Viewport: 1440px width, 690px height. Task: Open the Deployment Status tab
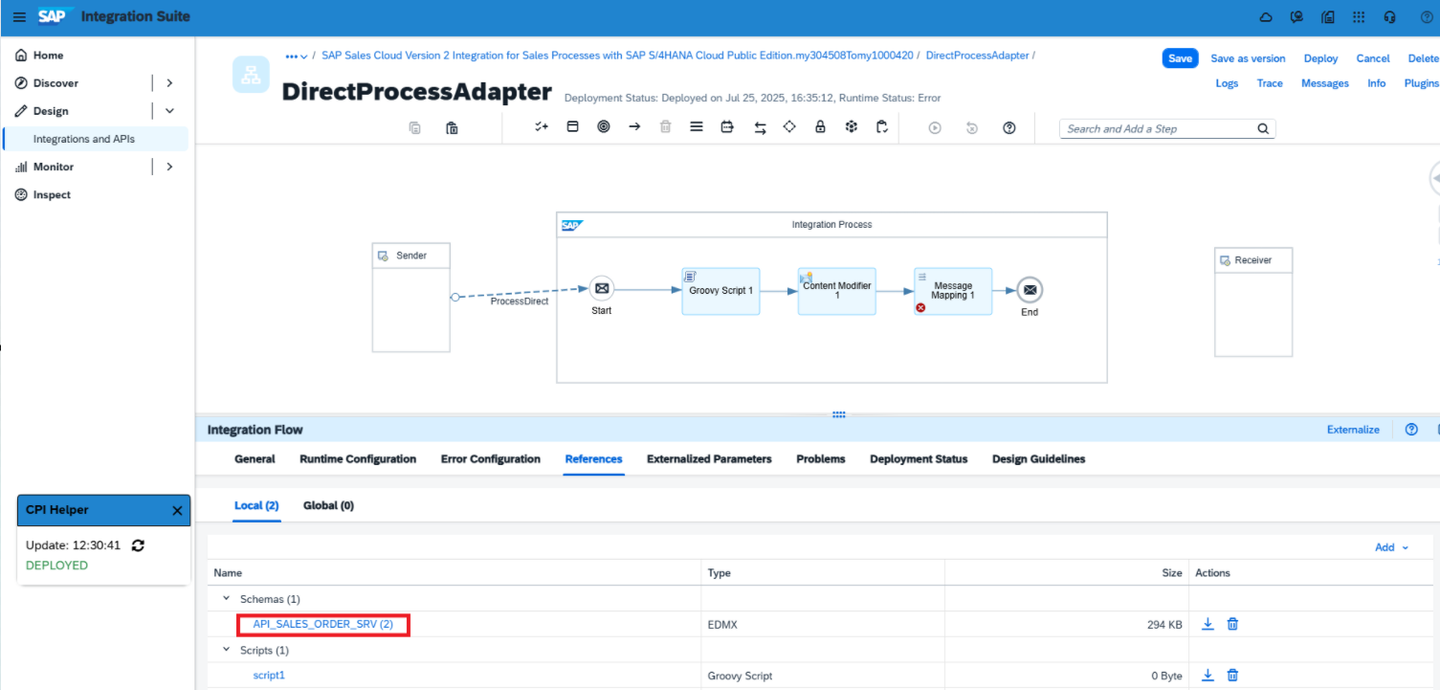coord(919,459)
